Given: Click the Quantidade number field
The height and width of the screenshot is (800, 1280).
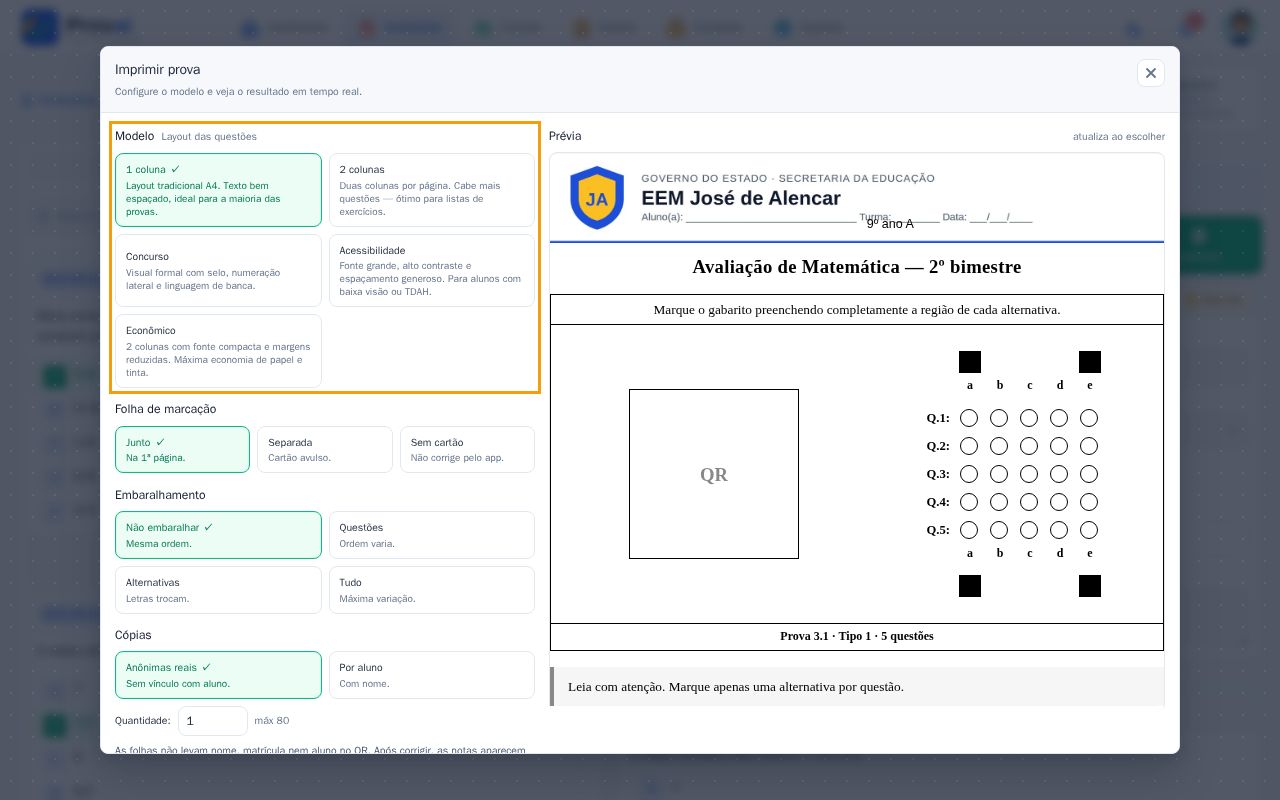Looking at the screenshot, I should tap(212, 720).
